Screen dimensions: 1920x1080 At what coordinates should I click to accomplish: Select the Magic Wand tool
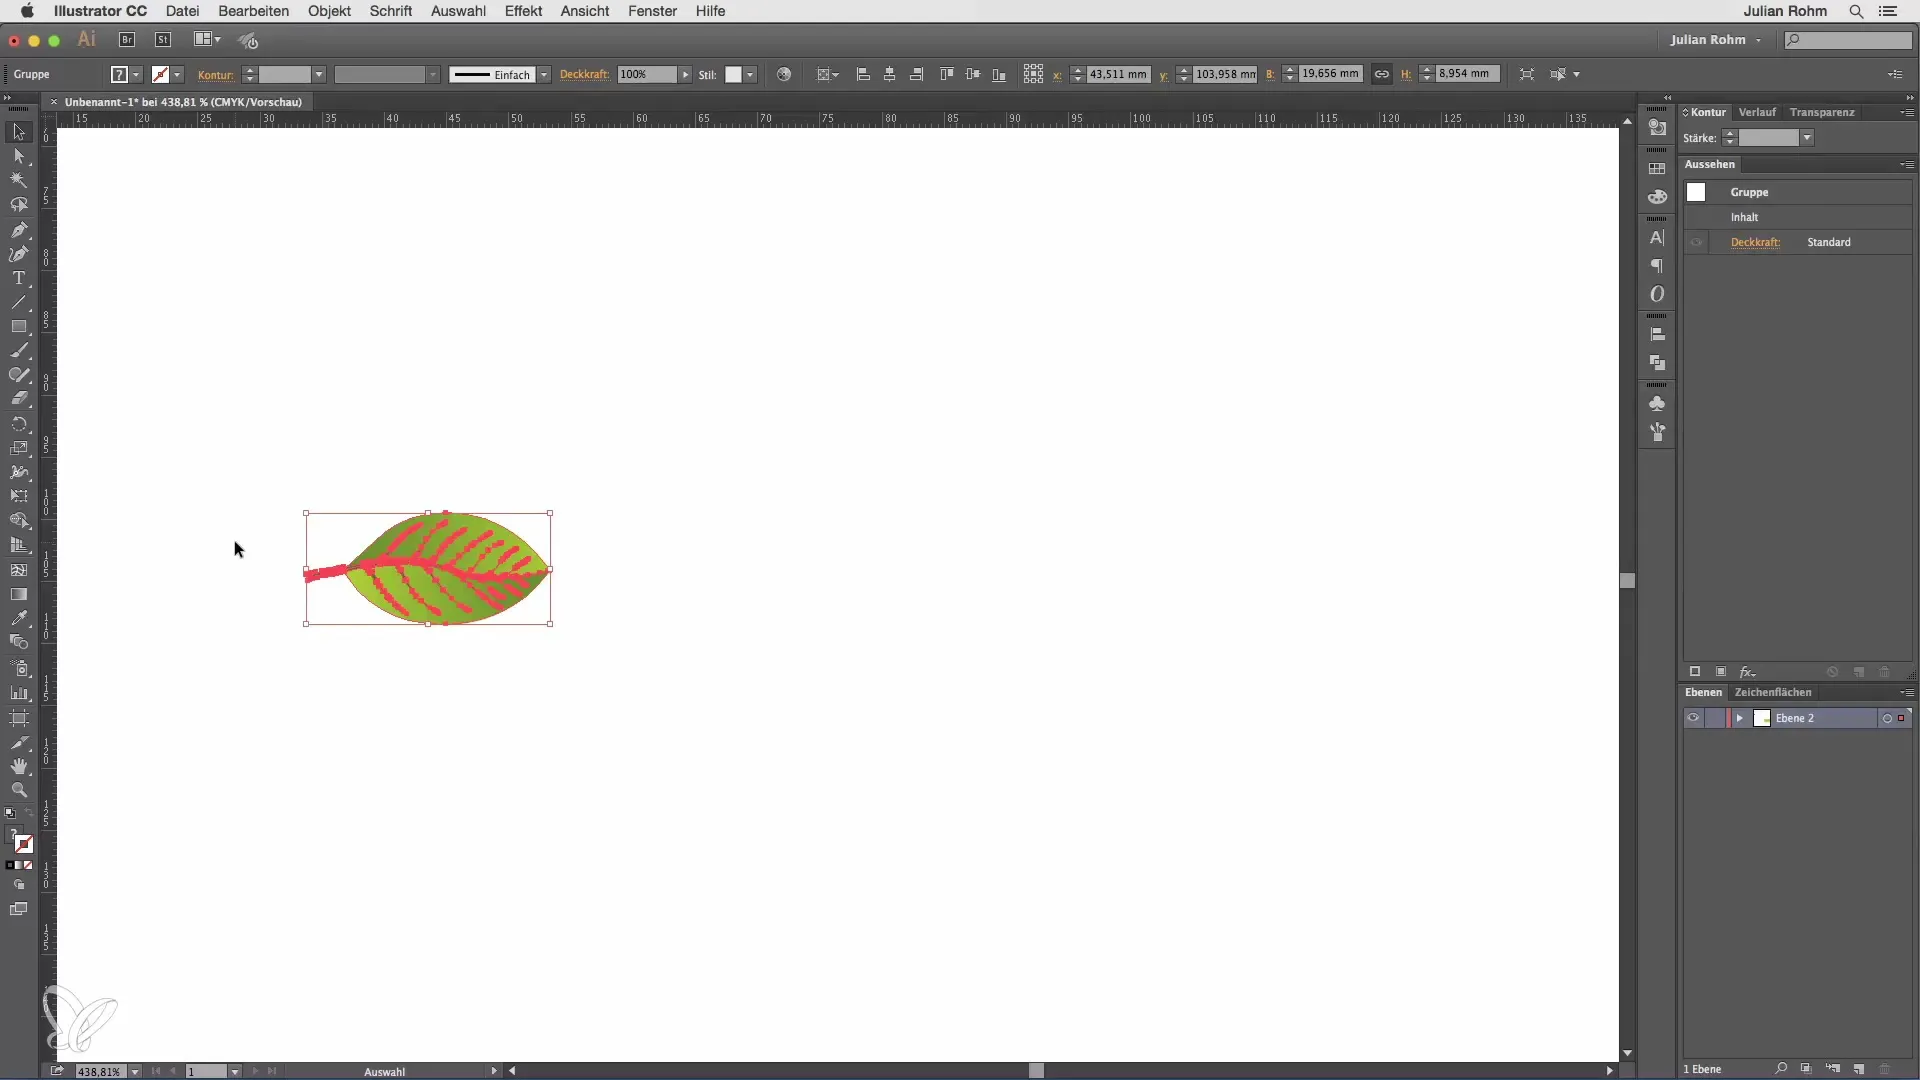(x=19, y=181)
